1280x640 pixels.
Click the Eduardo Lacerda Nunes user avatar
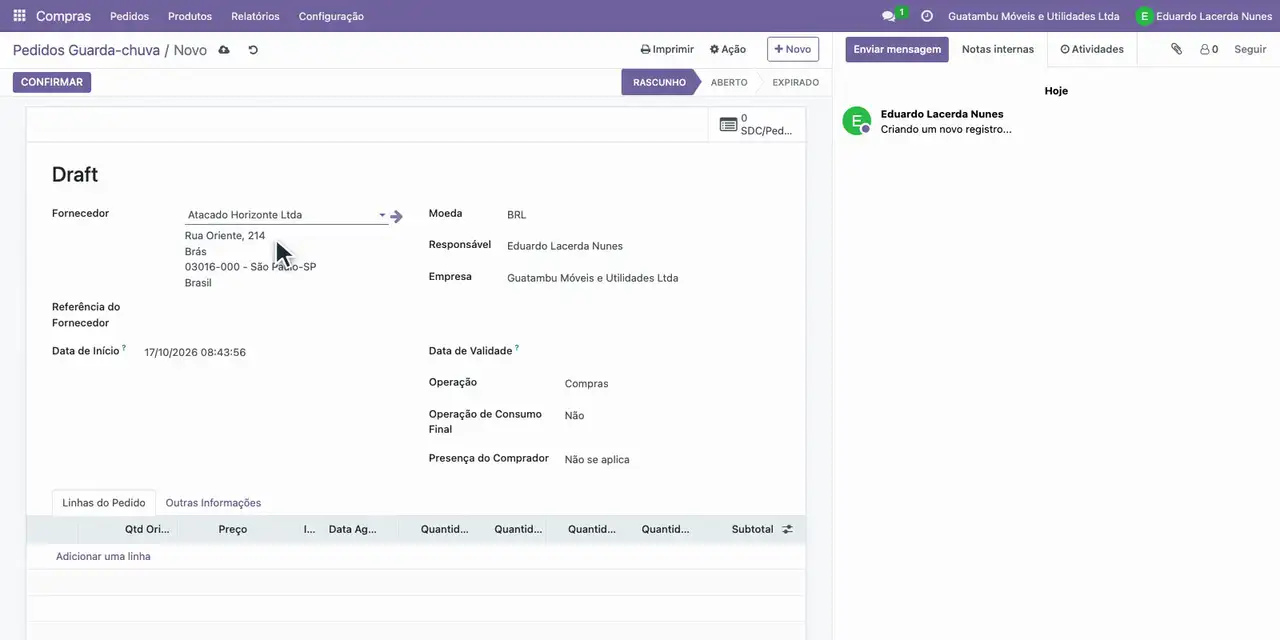[1144, 16]
